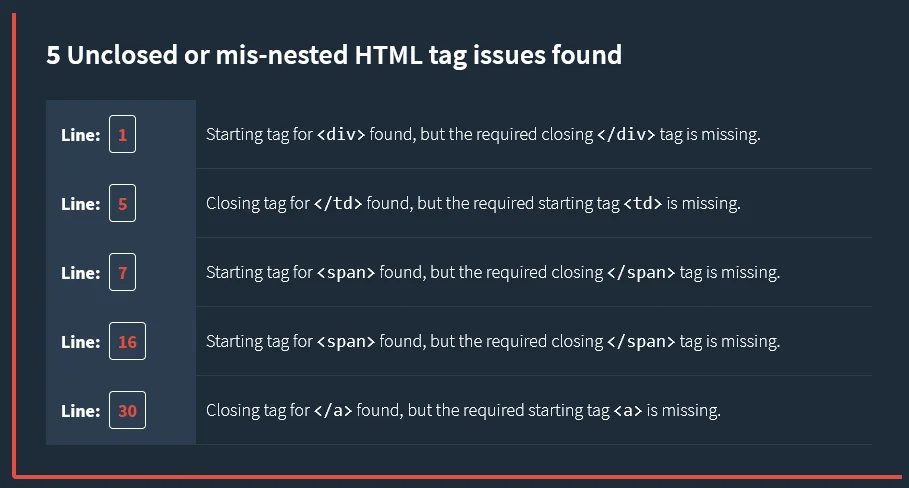This screenshot has width=909, height=488.
Task: Click the line number 5 badge
Action: [122, 204]
